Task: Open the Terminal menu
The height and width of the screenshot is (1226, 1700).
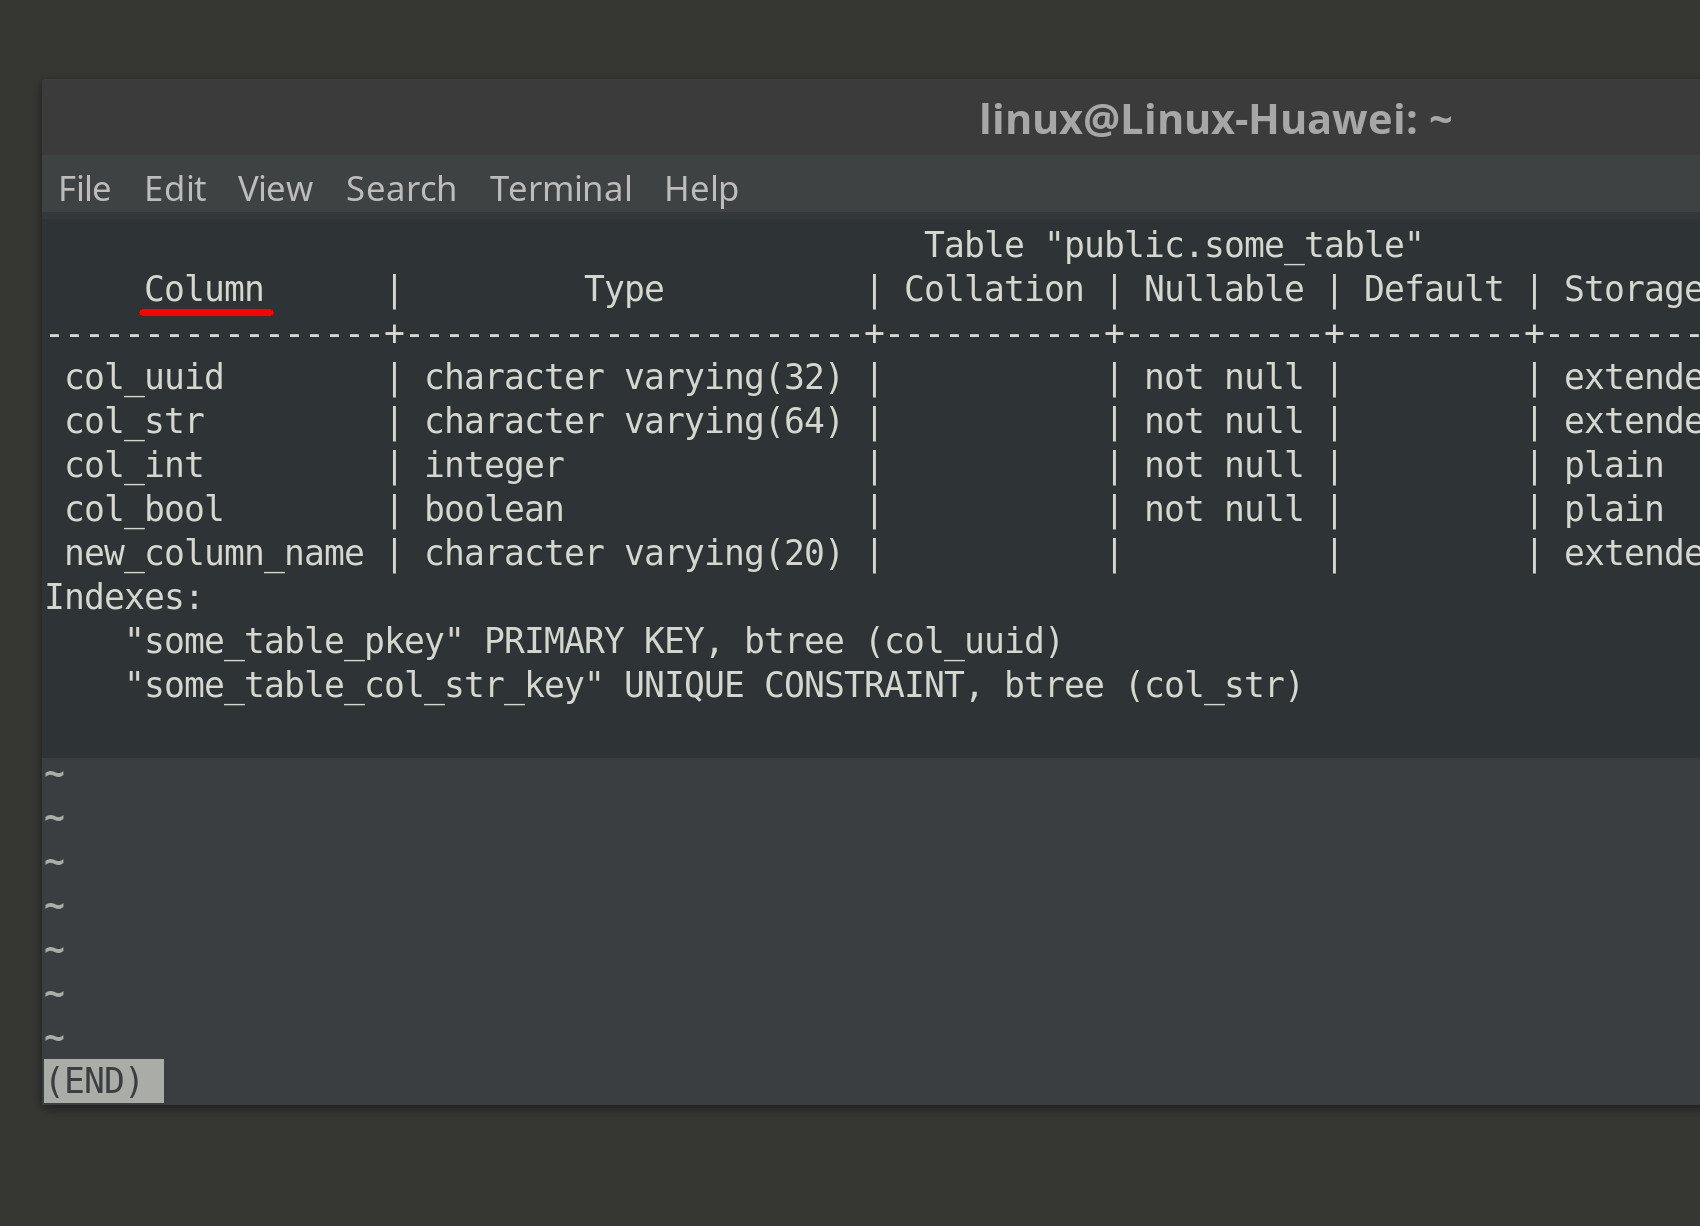Action: pyautogui.click(x=561, y=189)
